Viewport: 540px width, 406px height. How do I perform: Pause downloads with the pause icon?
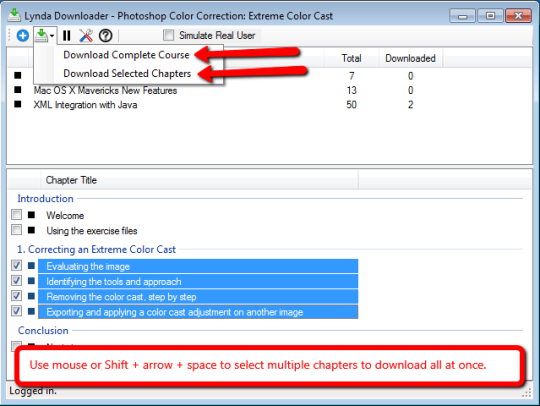66,35
